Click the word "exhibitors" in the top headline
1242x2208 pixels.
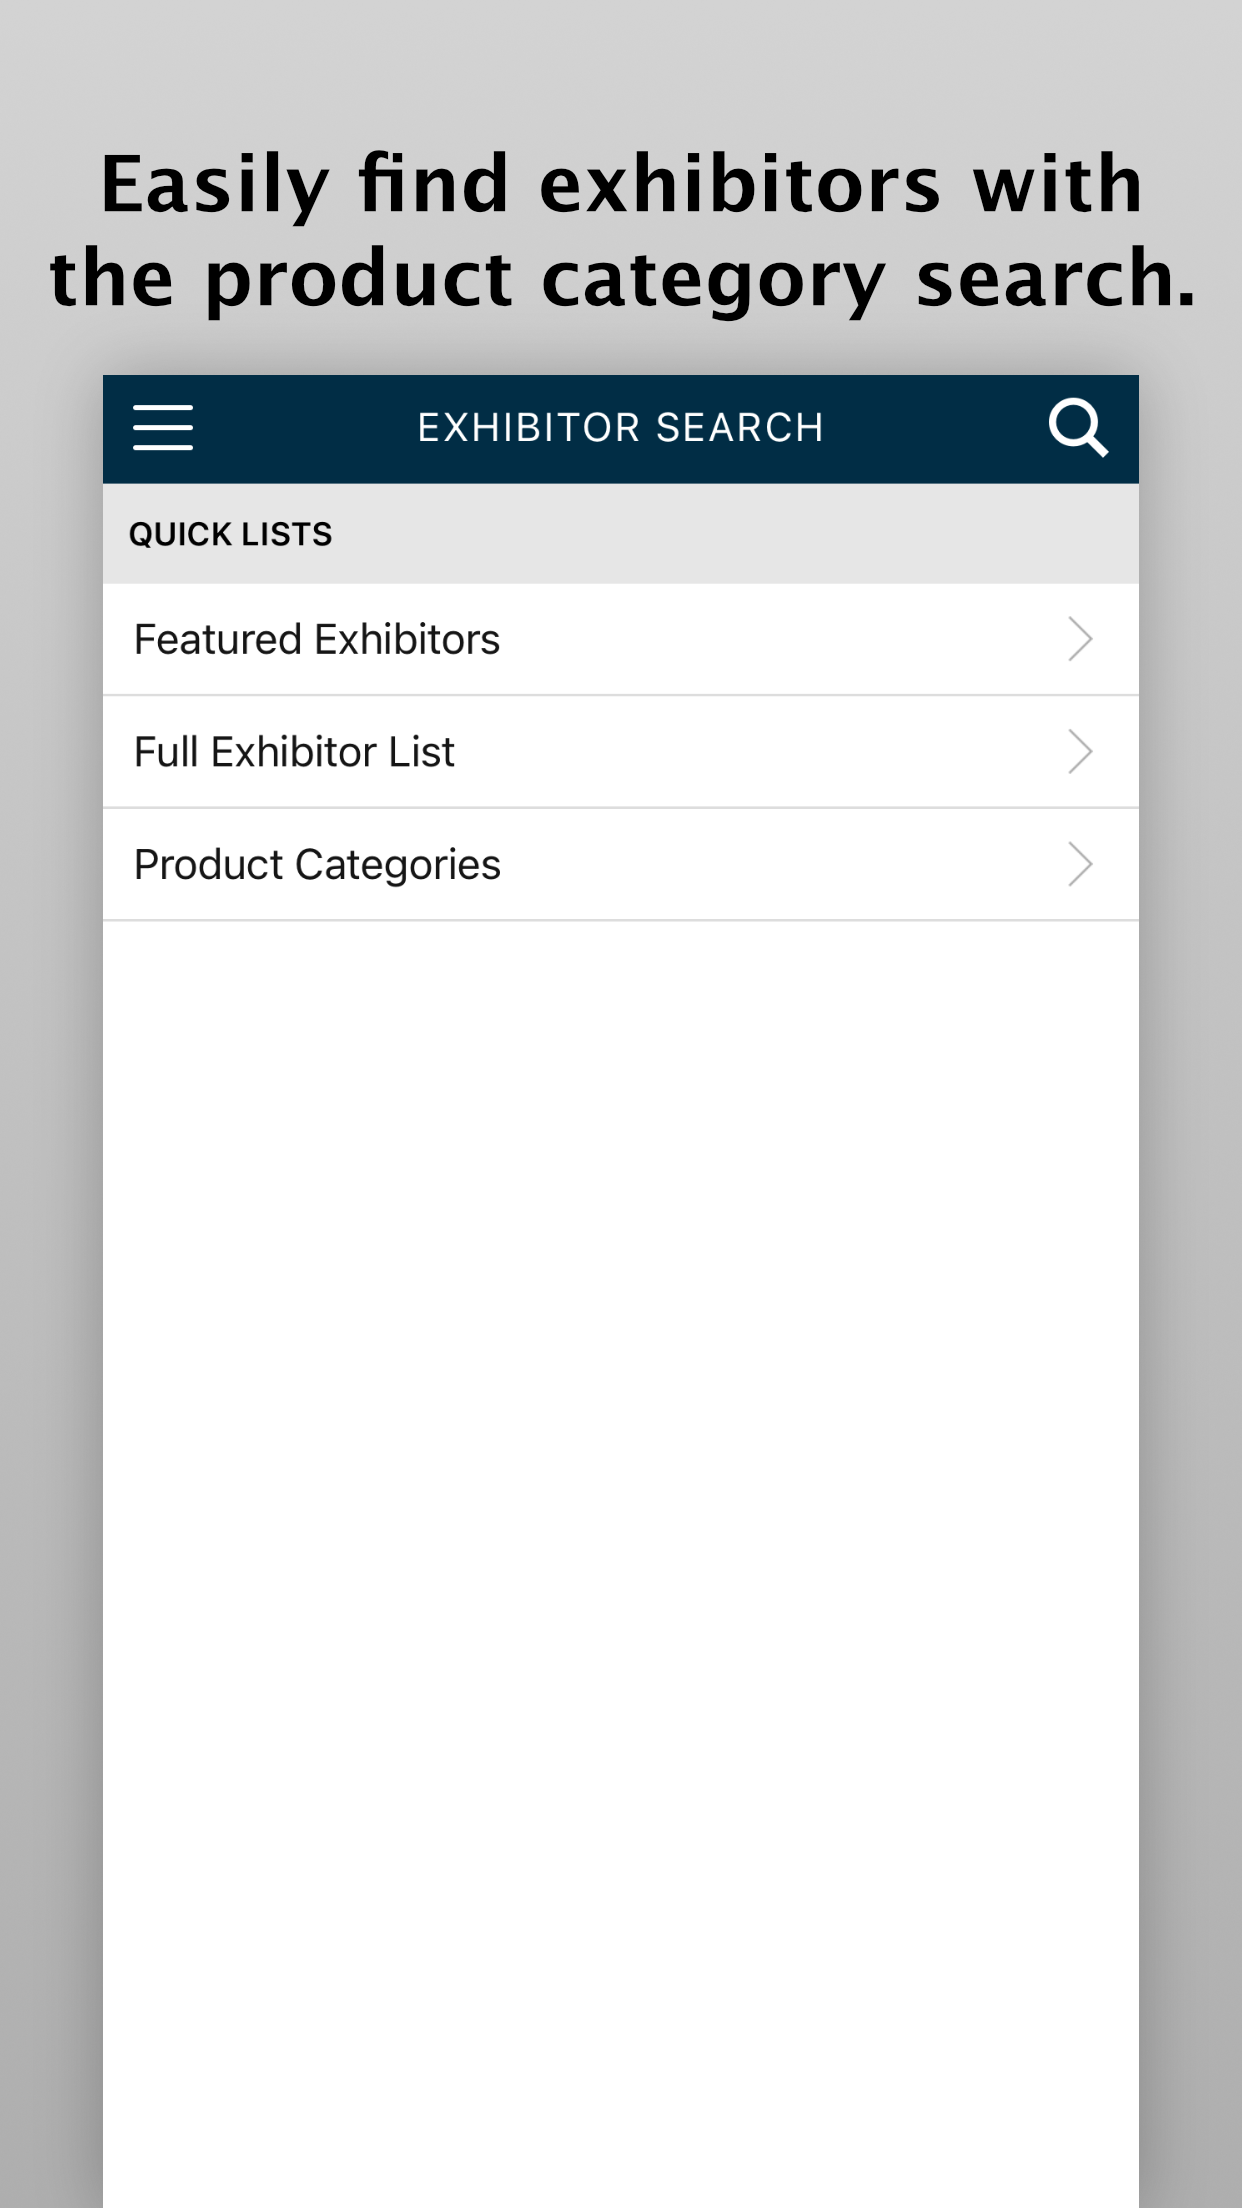tap(740, 185)
